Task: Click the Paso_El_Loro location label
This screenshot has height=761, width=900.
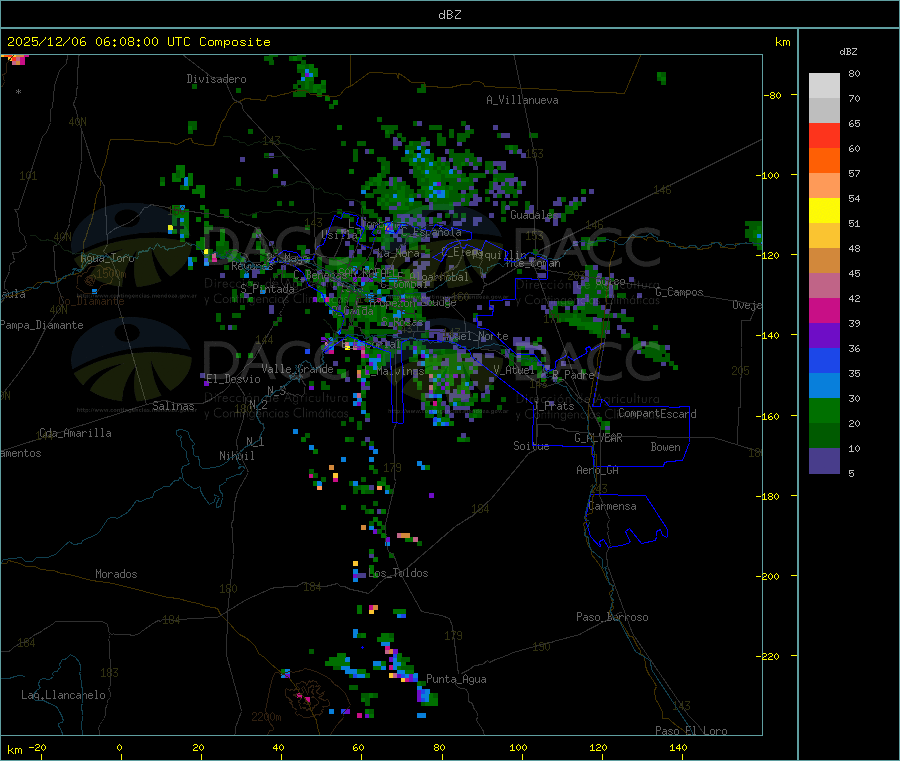Action: [691, 731]
